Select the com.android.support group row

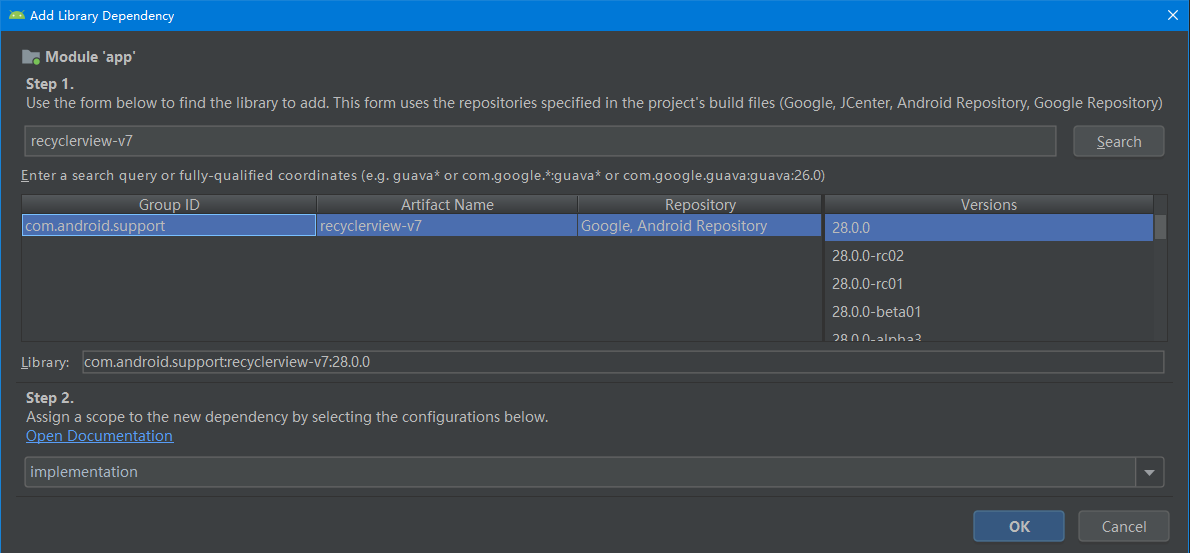(x=168, y=227)
